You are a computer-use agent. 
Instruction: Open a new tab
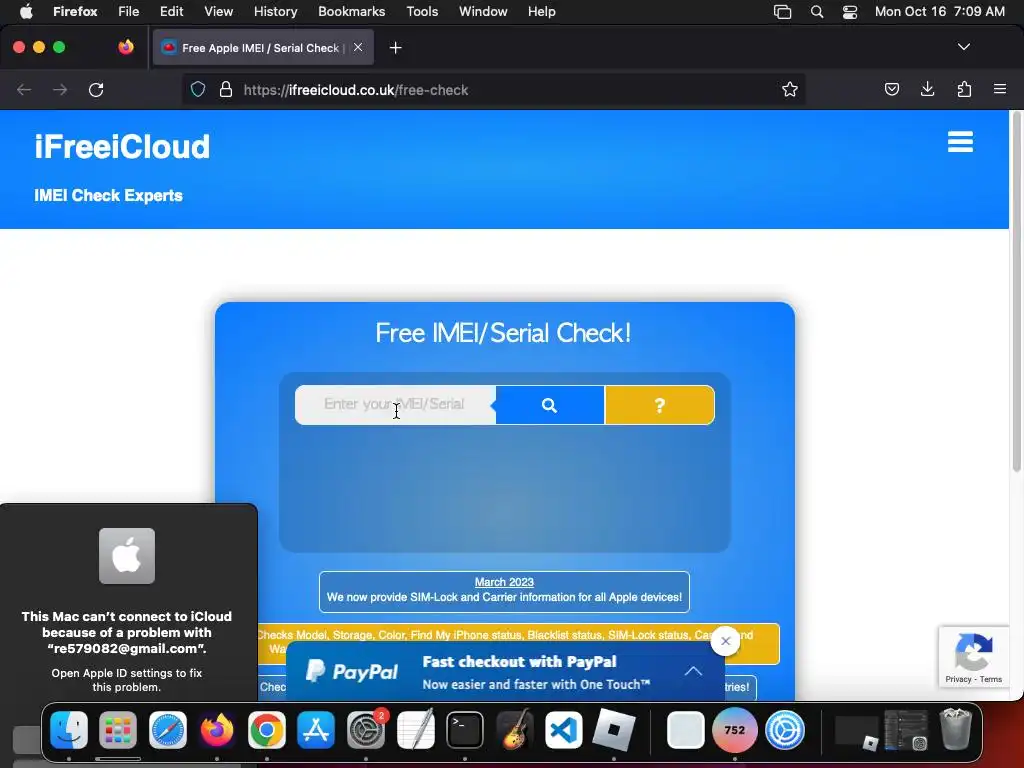point(395,48)
